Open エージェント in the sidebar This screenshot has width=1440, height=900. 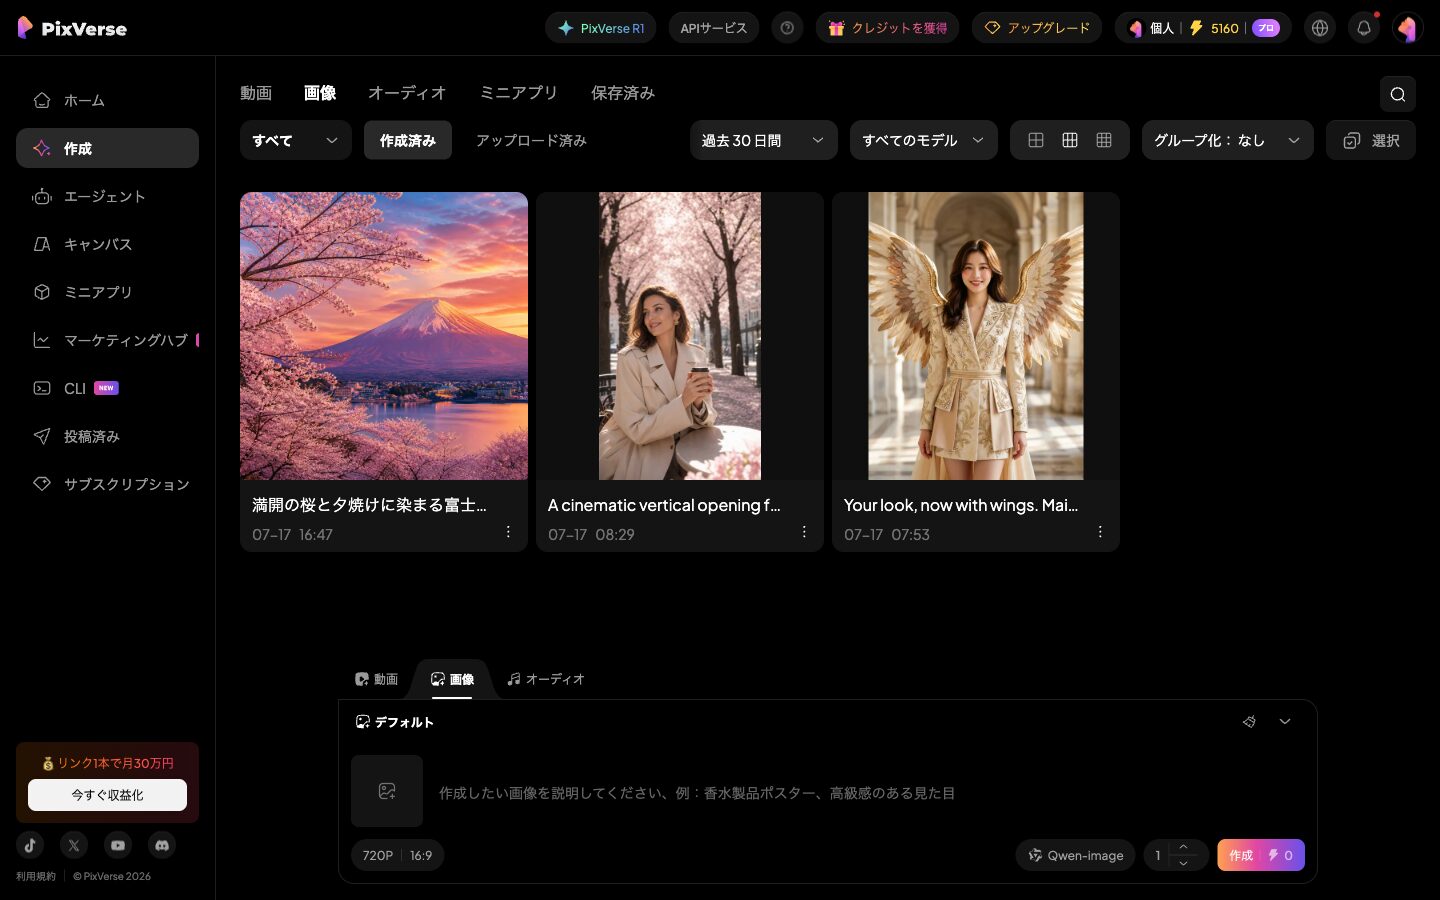[x=107, y=196]
